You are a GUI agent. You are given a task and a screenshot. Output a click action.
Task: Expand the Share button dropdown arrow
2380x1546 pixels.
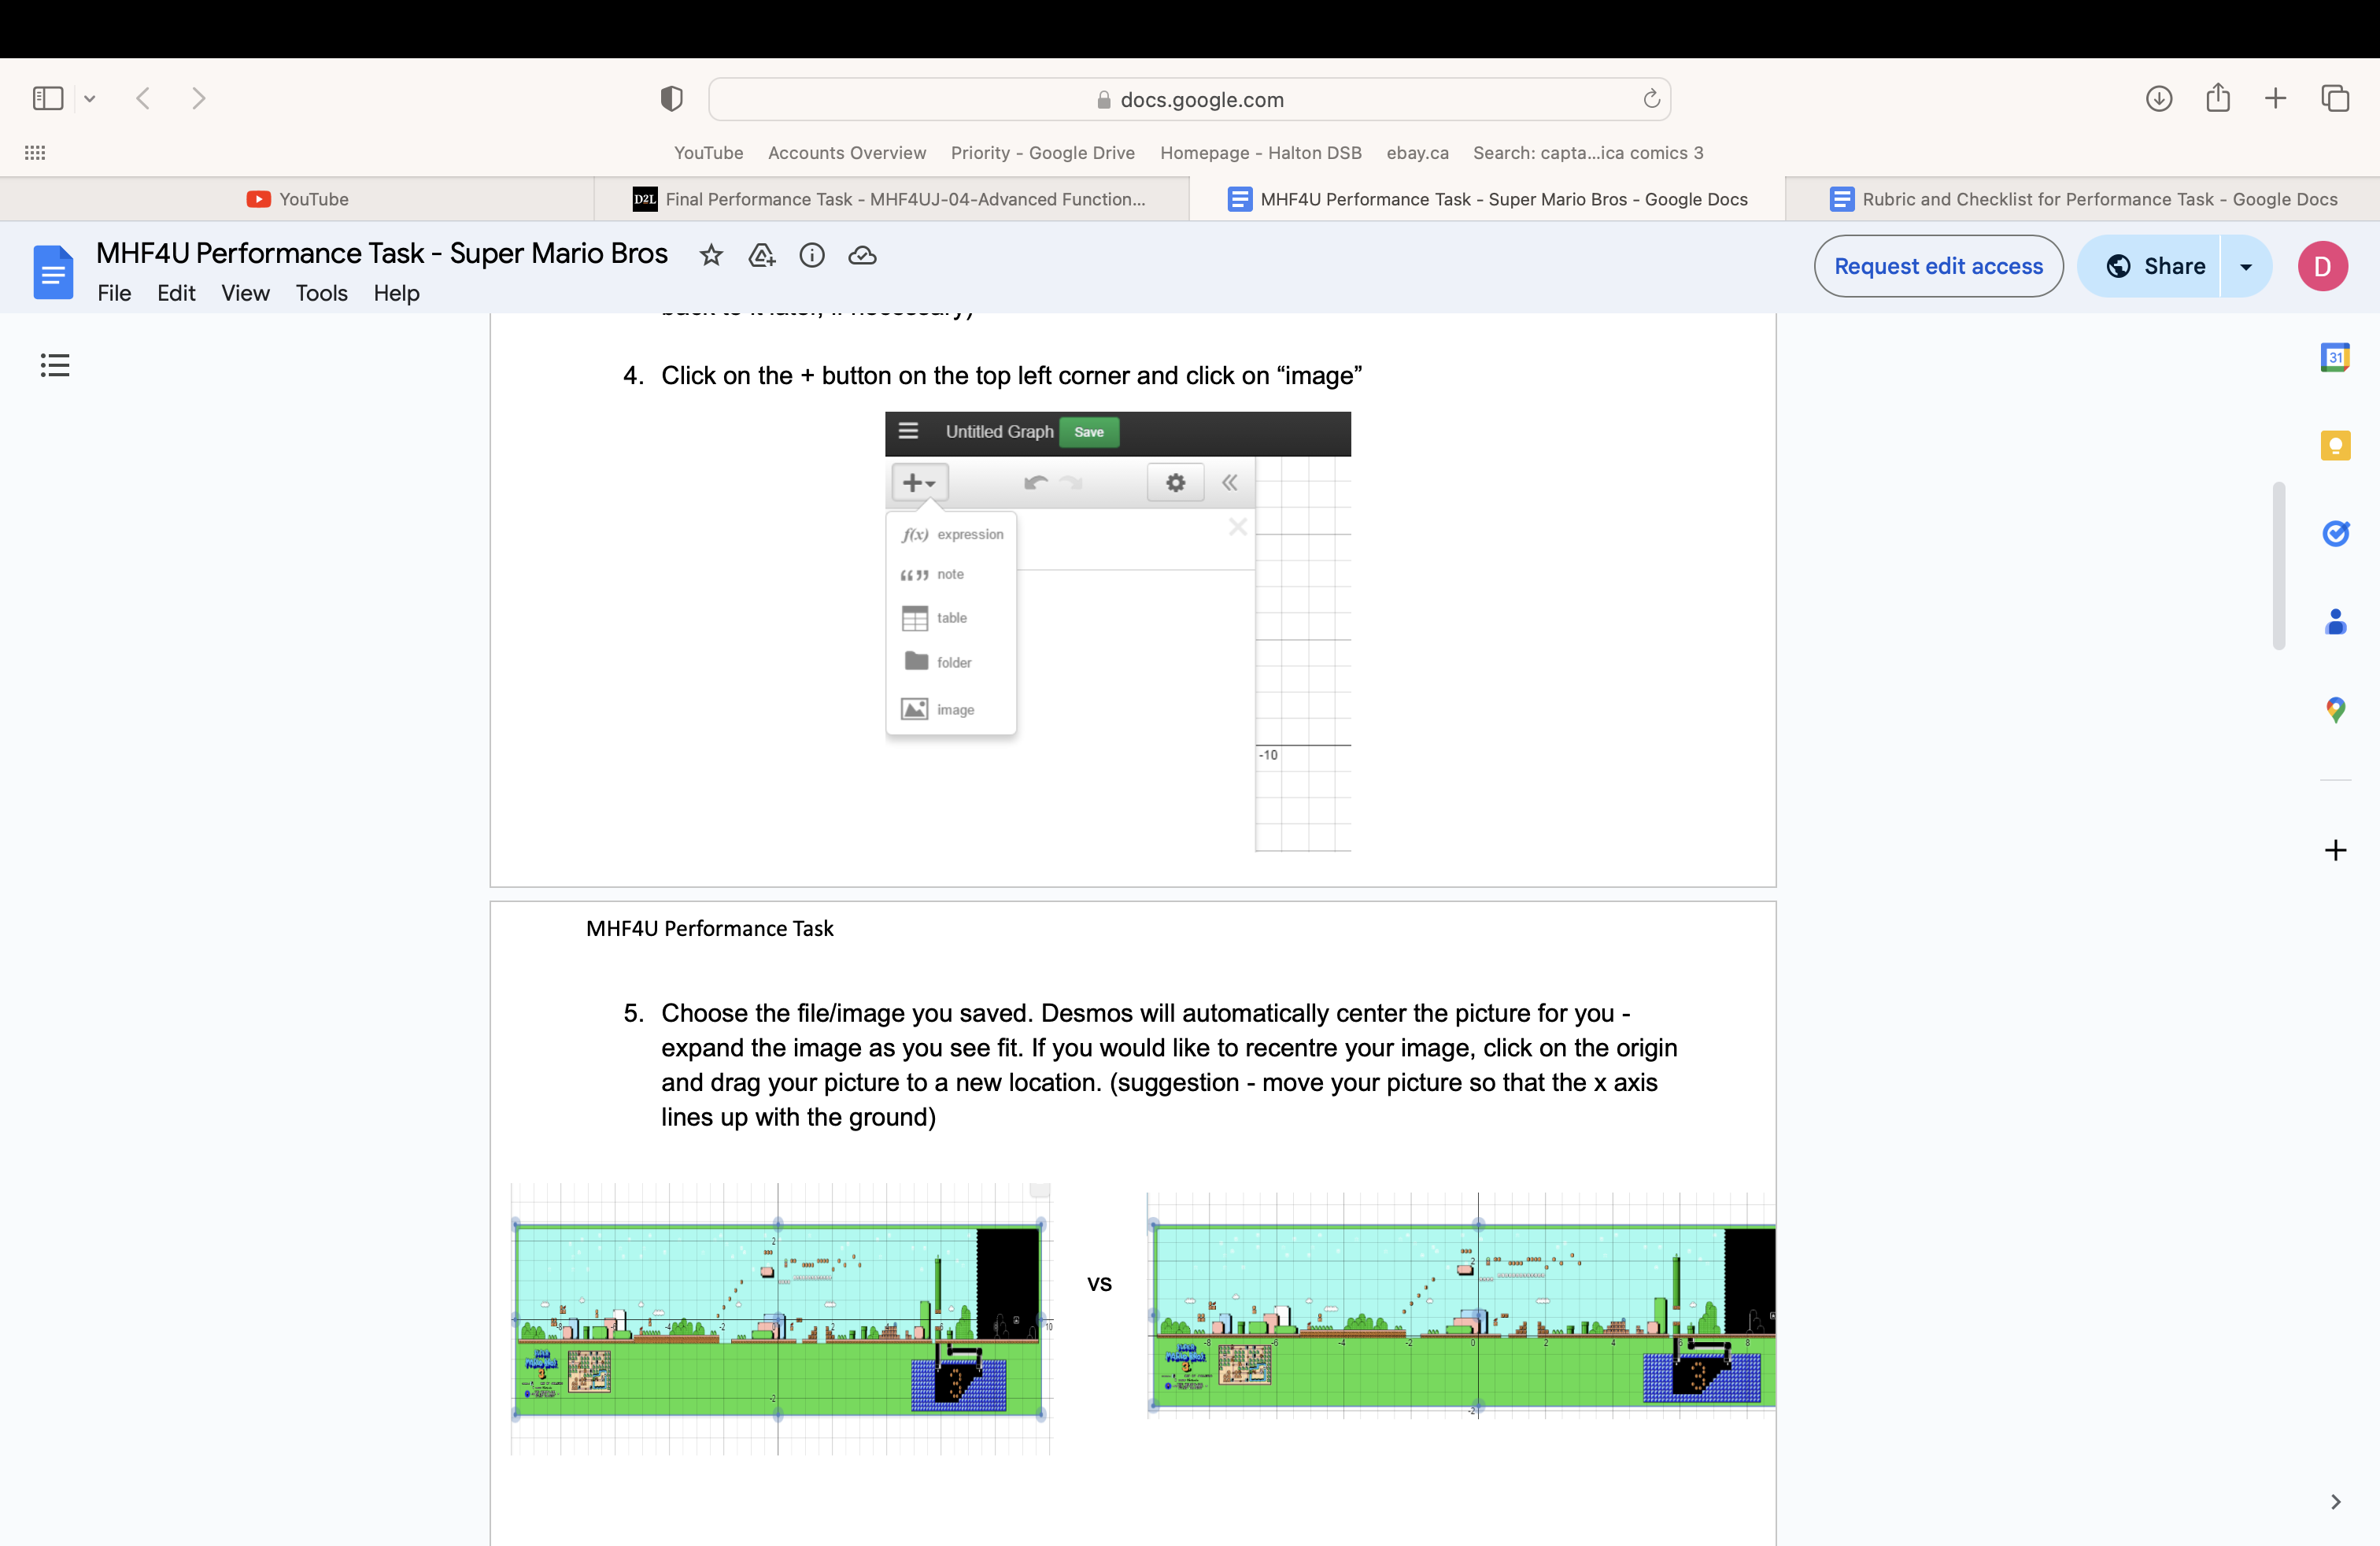tap(2245, 266)
